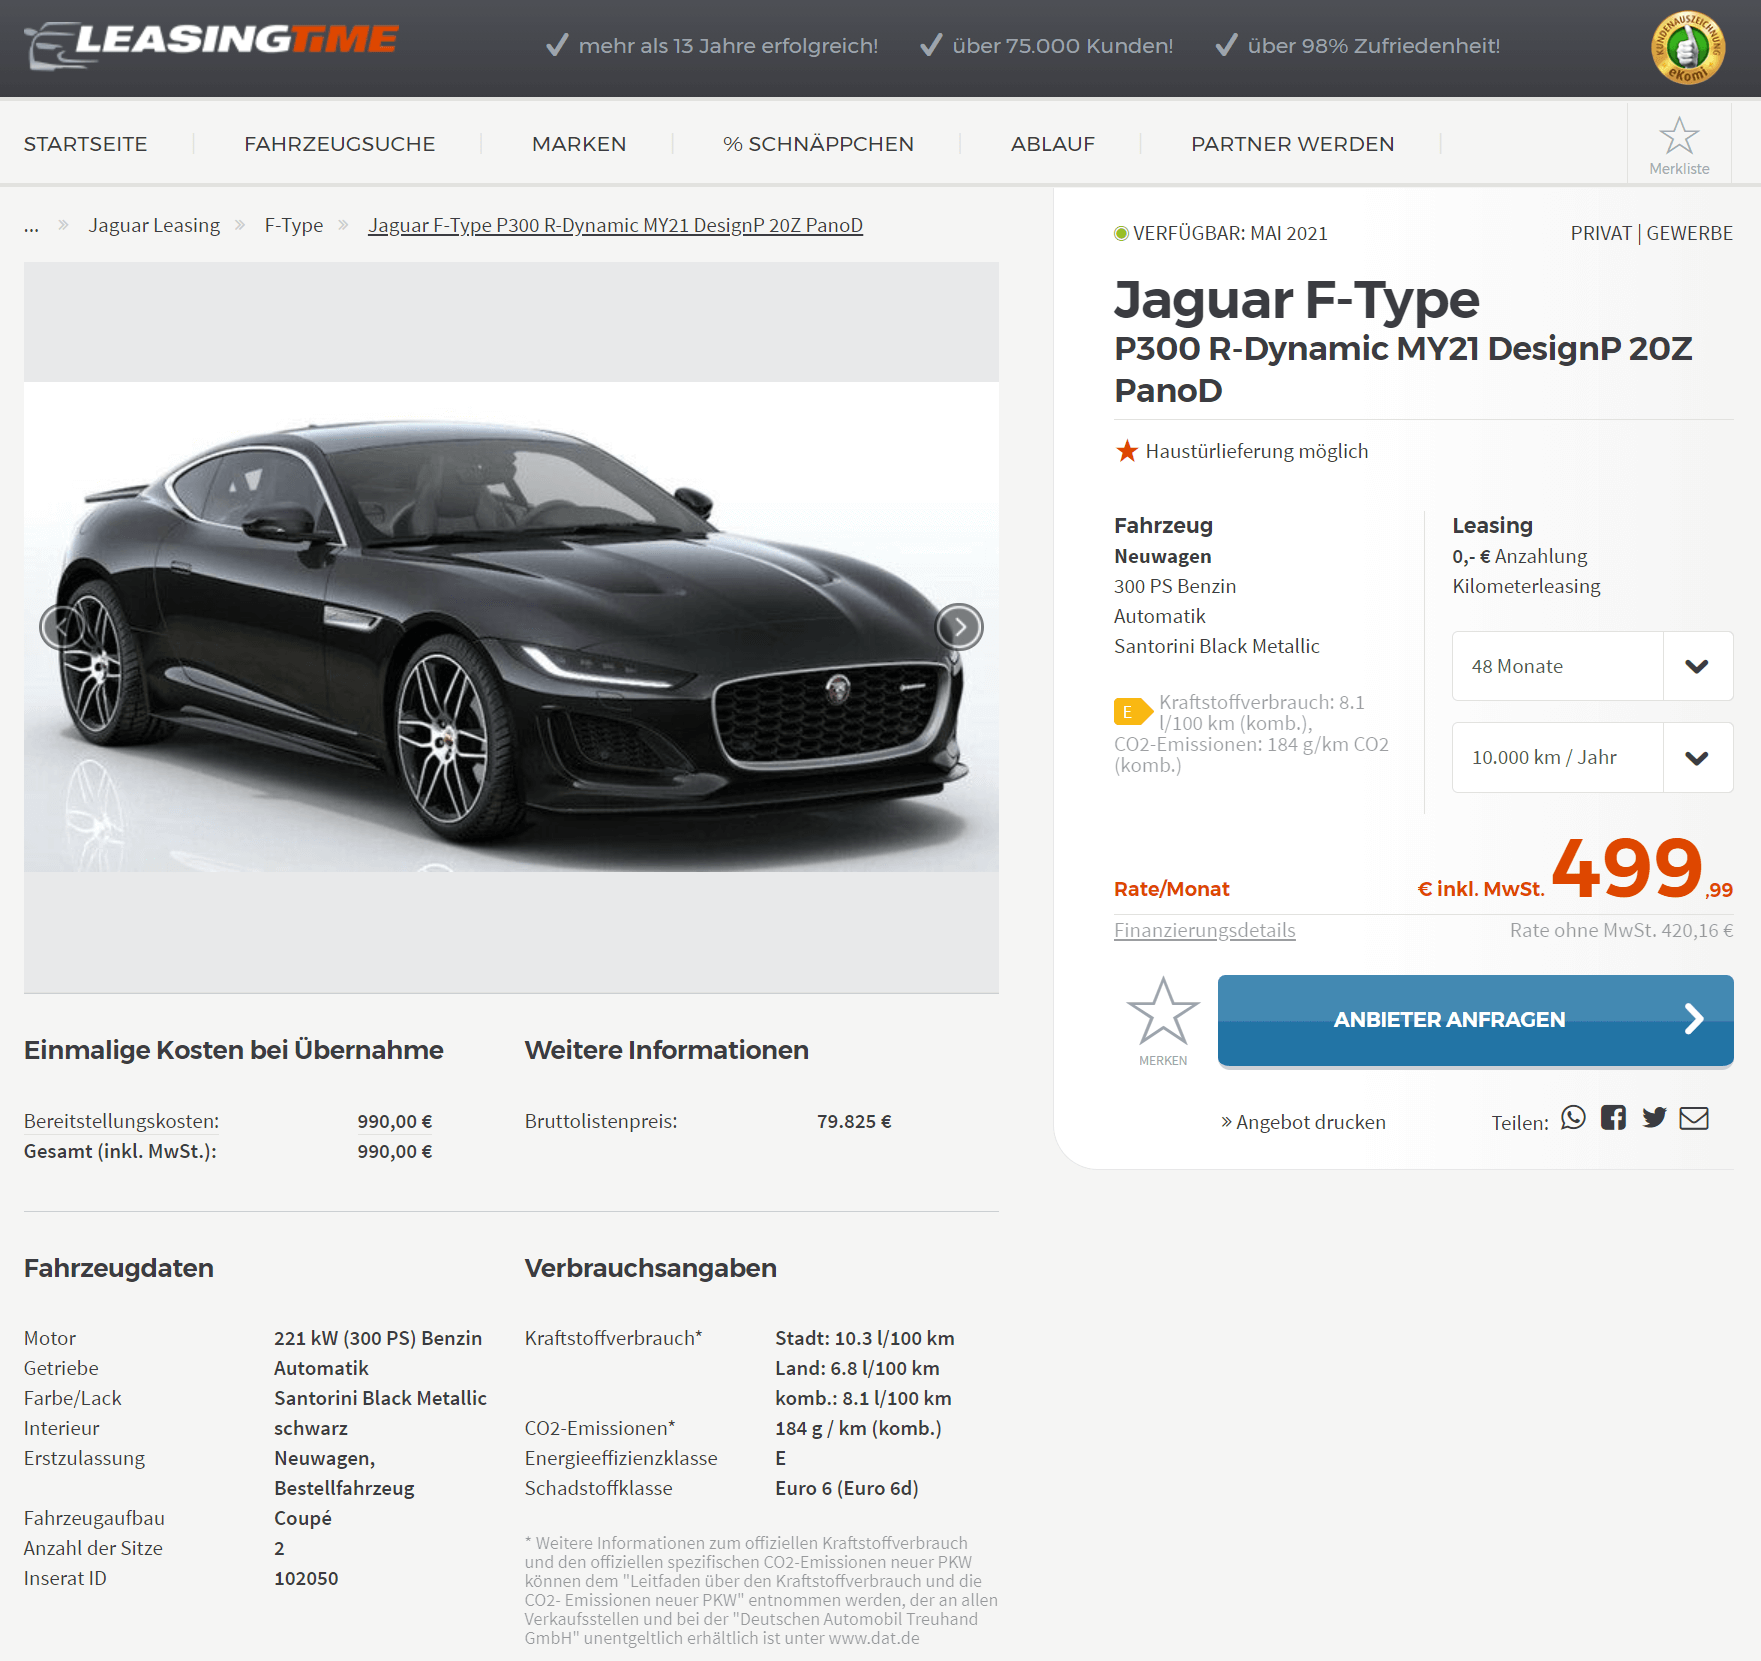Open the Merkliste star icon

(1679, 136)
